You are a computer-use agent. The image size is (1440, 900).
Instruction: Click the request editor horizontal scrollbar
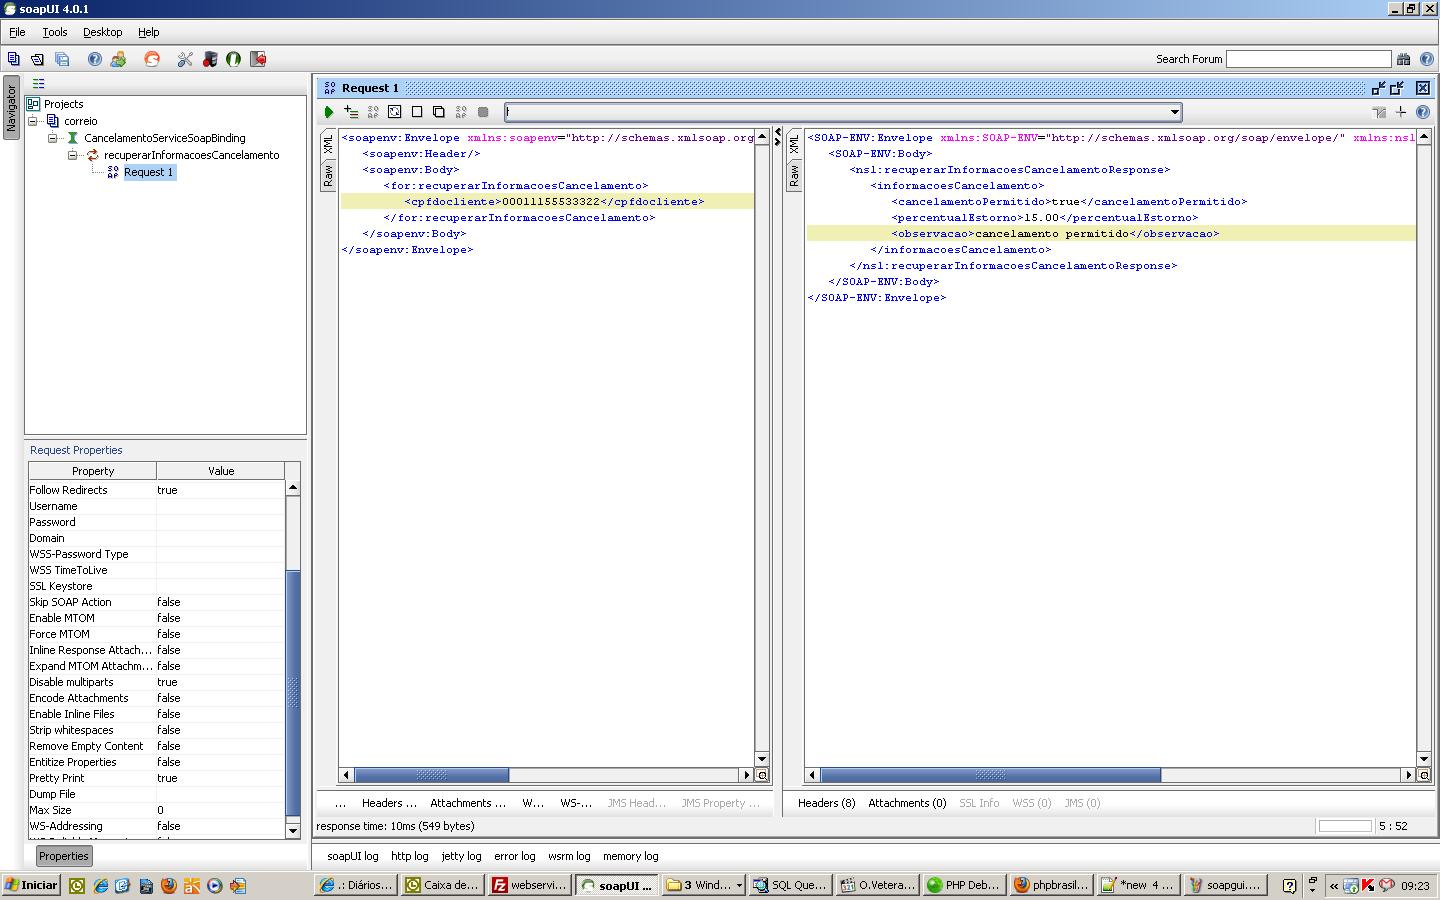tap(432, 775)
